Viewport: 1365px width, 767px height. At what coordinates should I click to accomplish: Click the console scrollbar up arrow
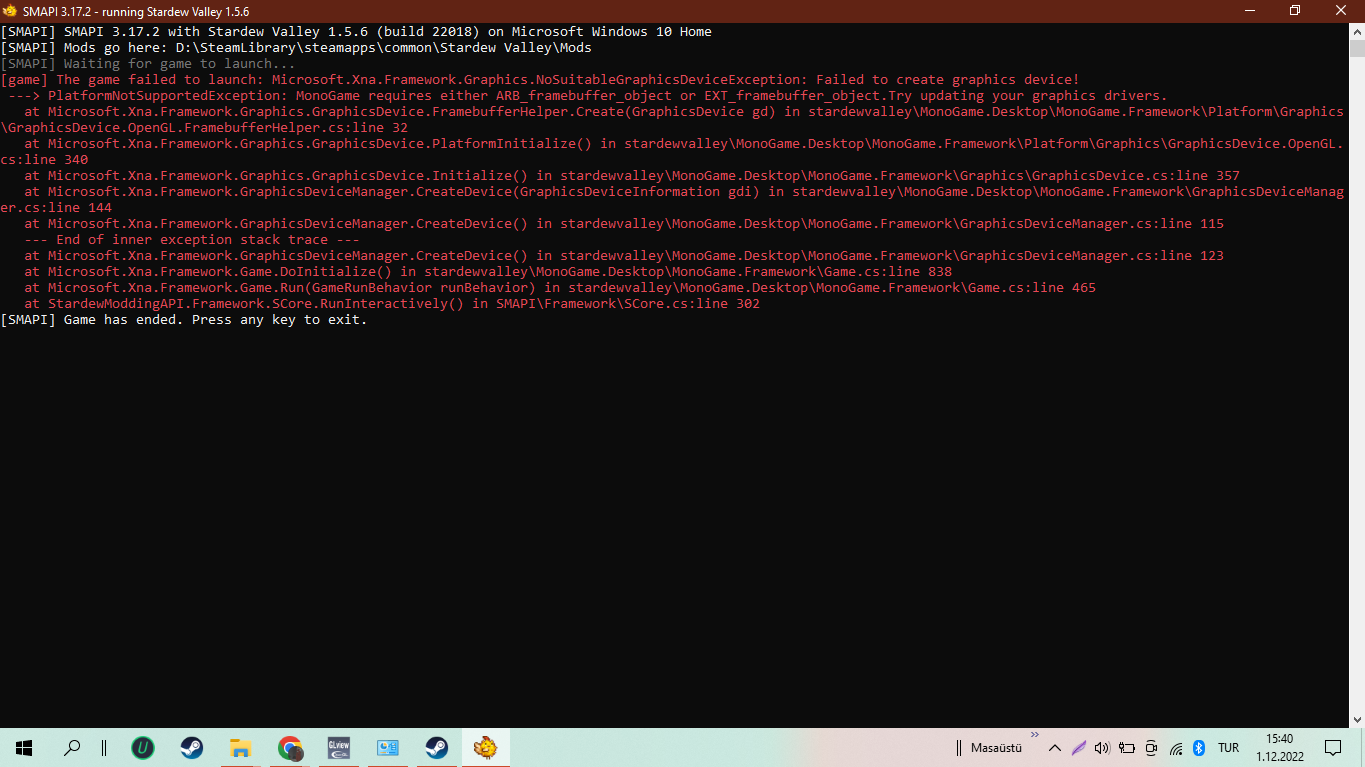(1356, 32)
